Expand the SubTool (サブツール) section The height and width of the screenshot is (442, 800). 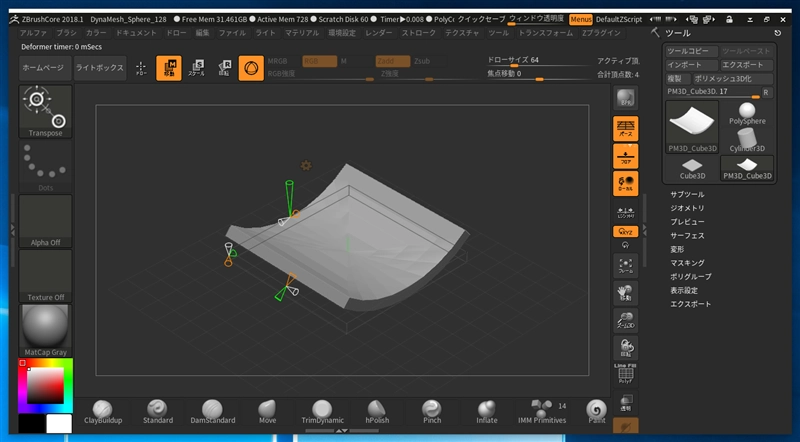(687, 194)
